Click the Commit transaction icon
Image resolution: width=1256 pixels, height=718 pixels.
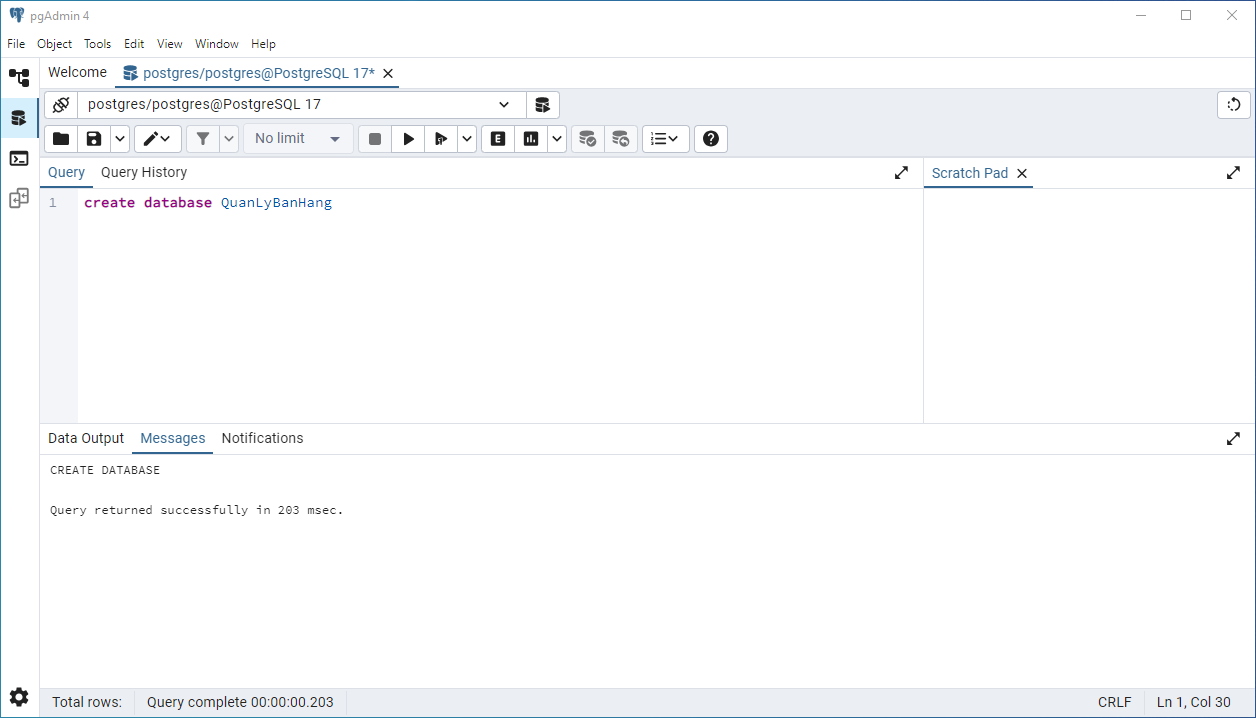point(588,139)
